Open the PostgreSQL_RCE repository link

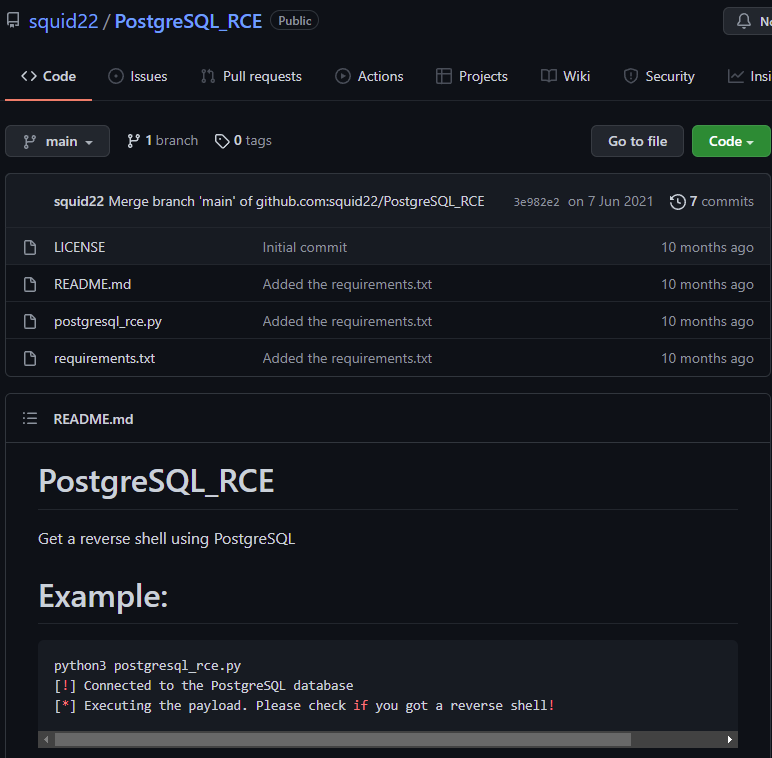188,21
